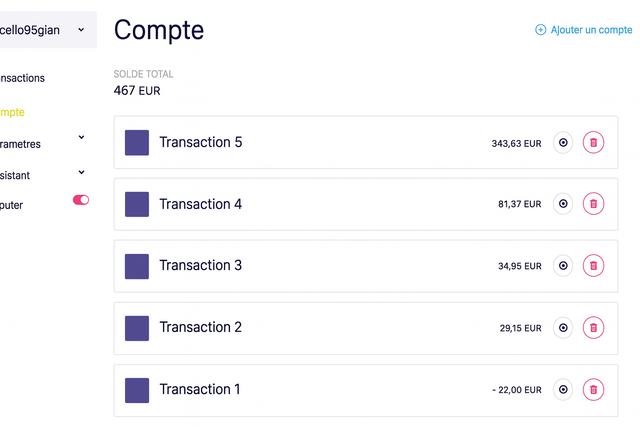This screenshot has width=640, height=427.
Task: Expand the Assistant sidebar section
Action: tap(81, 171)
